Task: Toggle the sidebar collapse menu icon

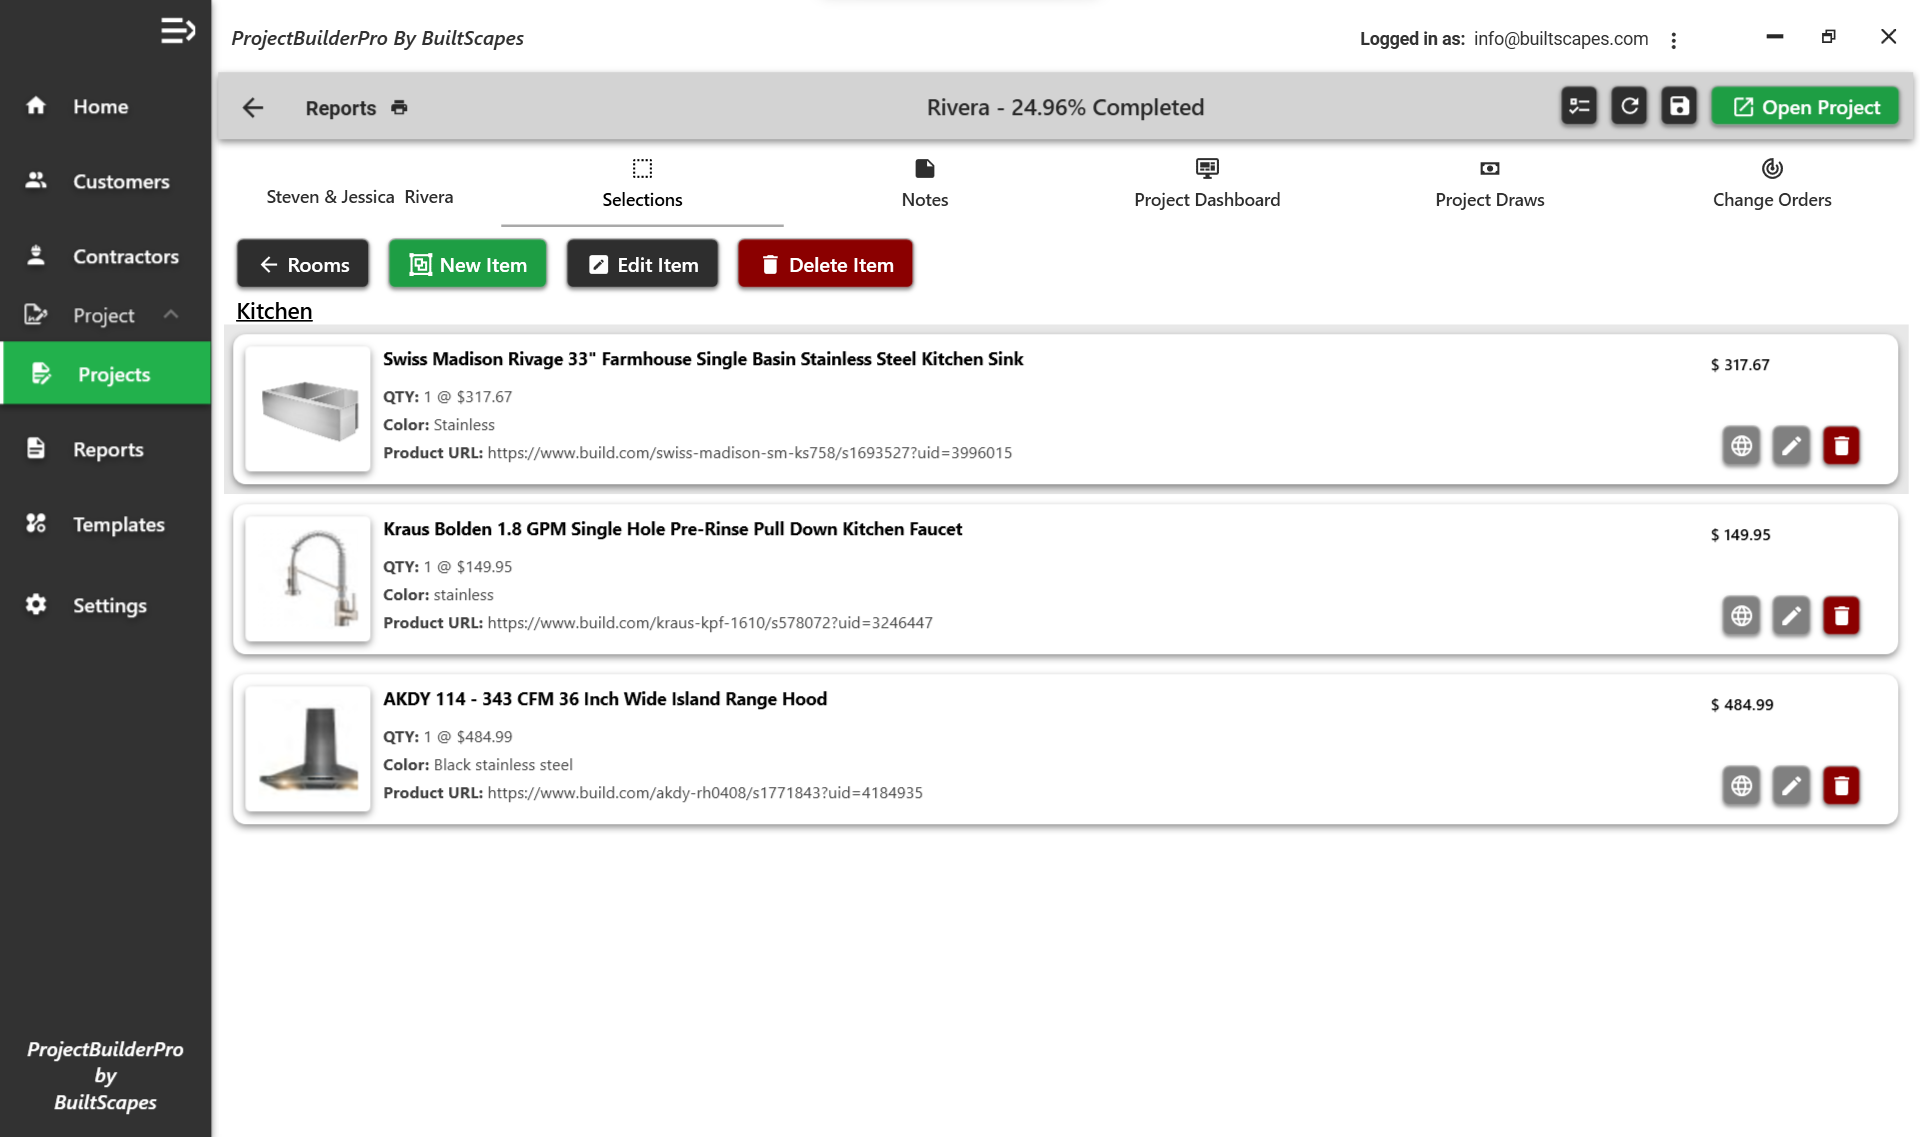Action: click(x=177, y=31)
